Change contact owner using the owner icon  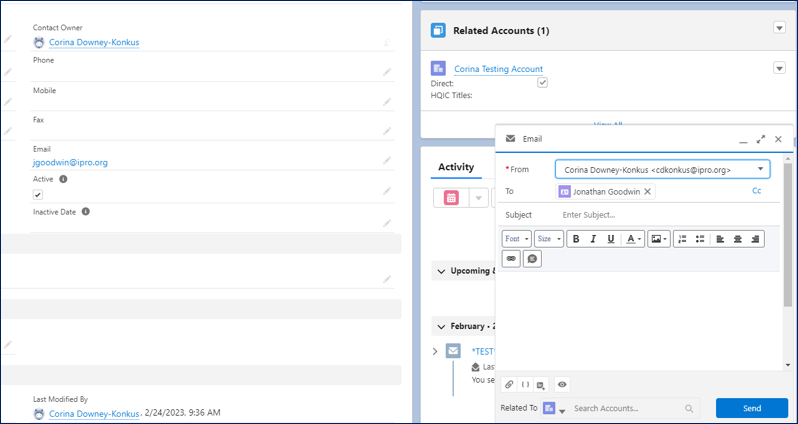tap(387, 43)
